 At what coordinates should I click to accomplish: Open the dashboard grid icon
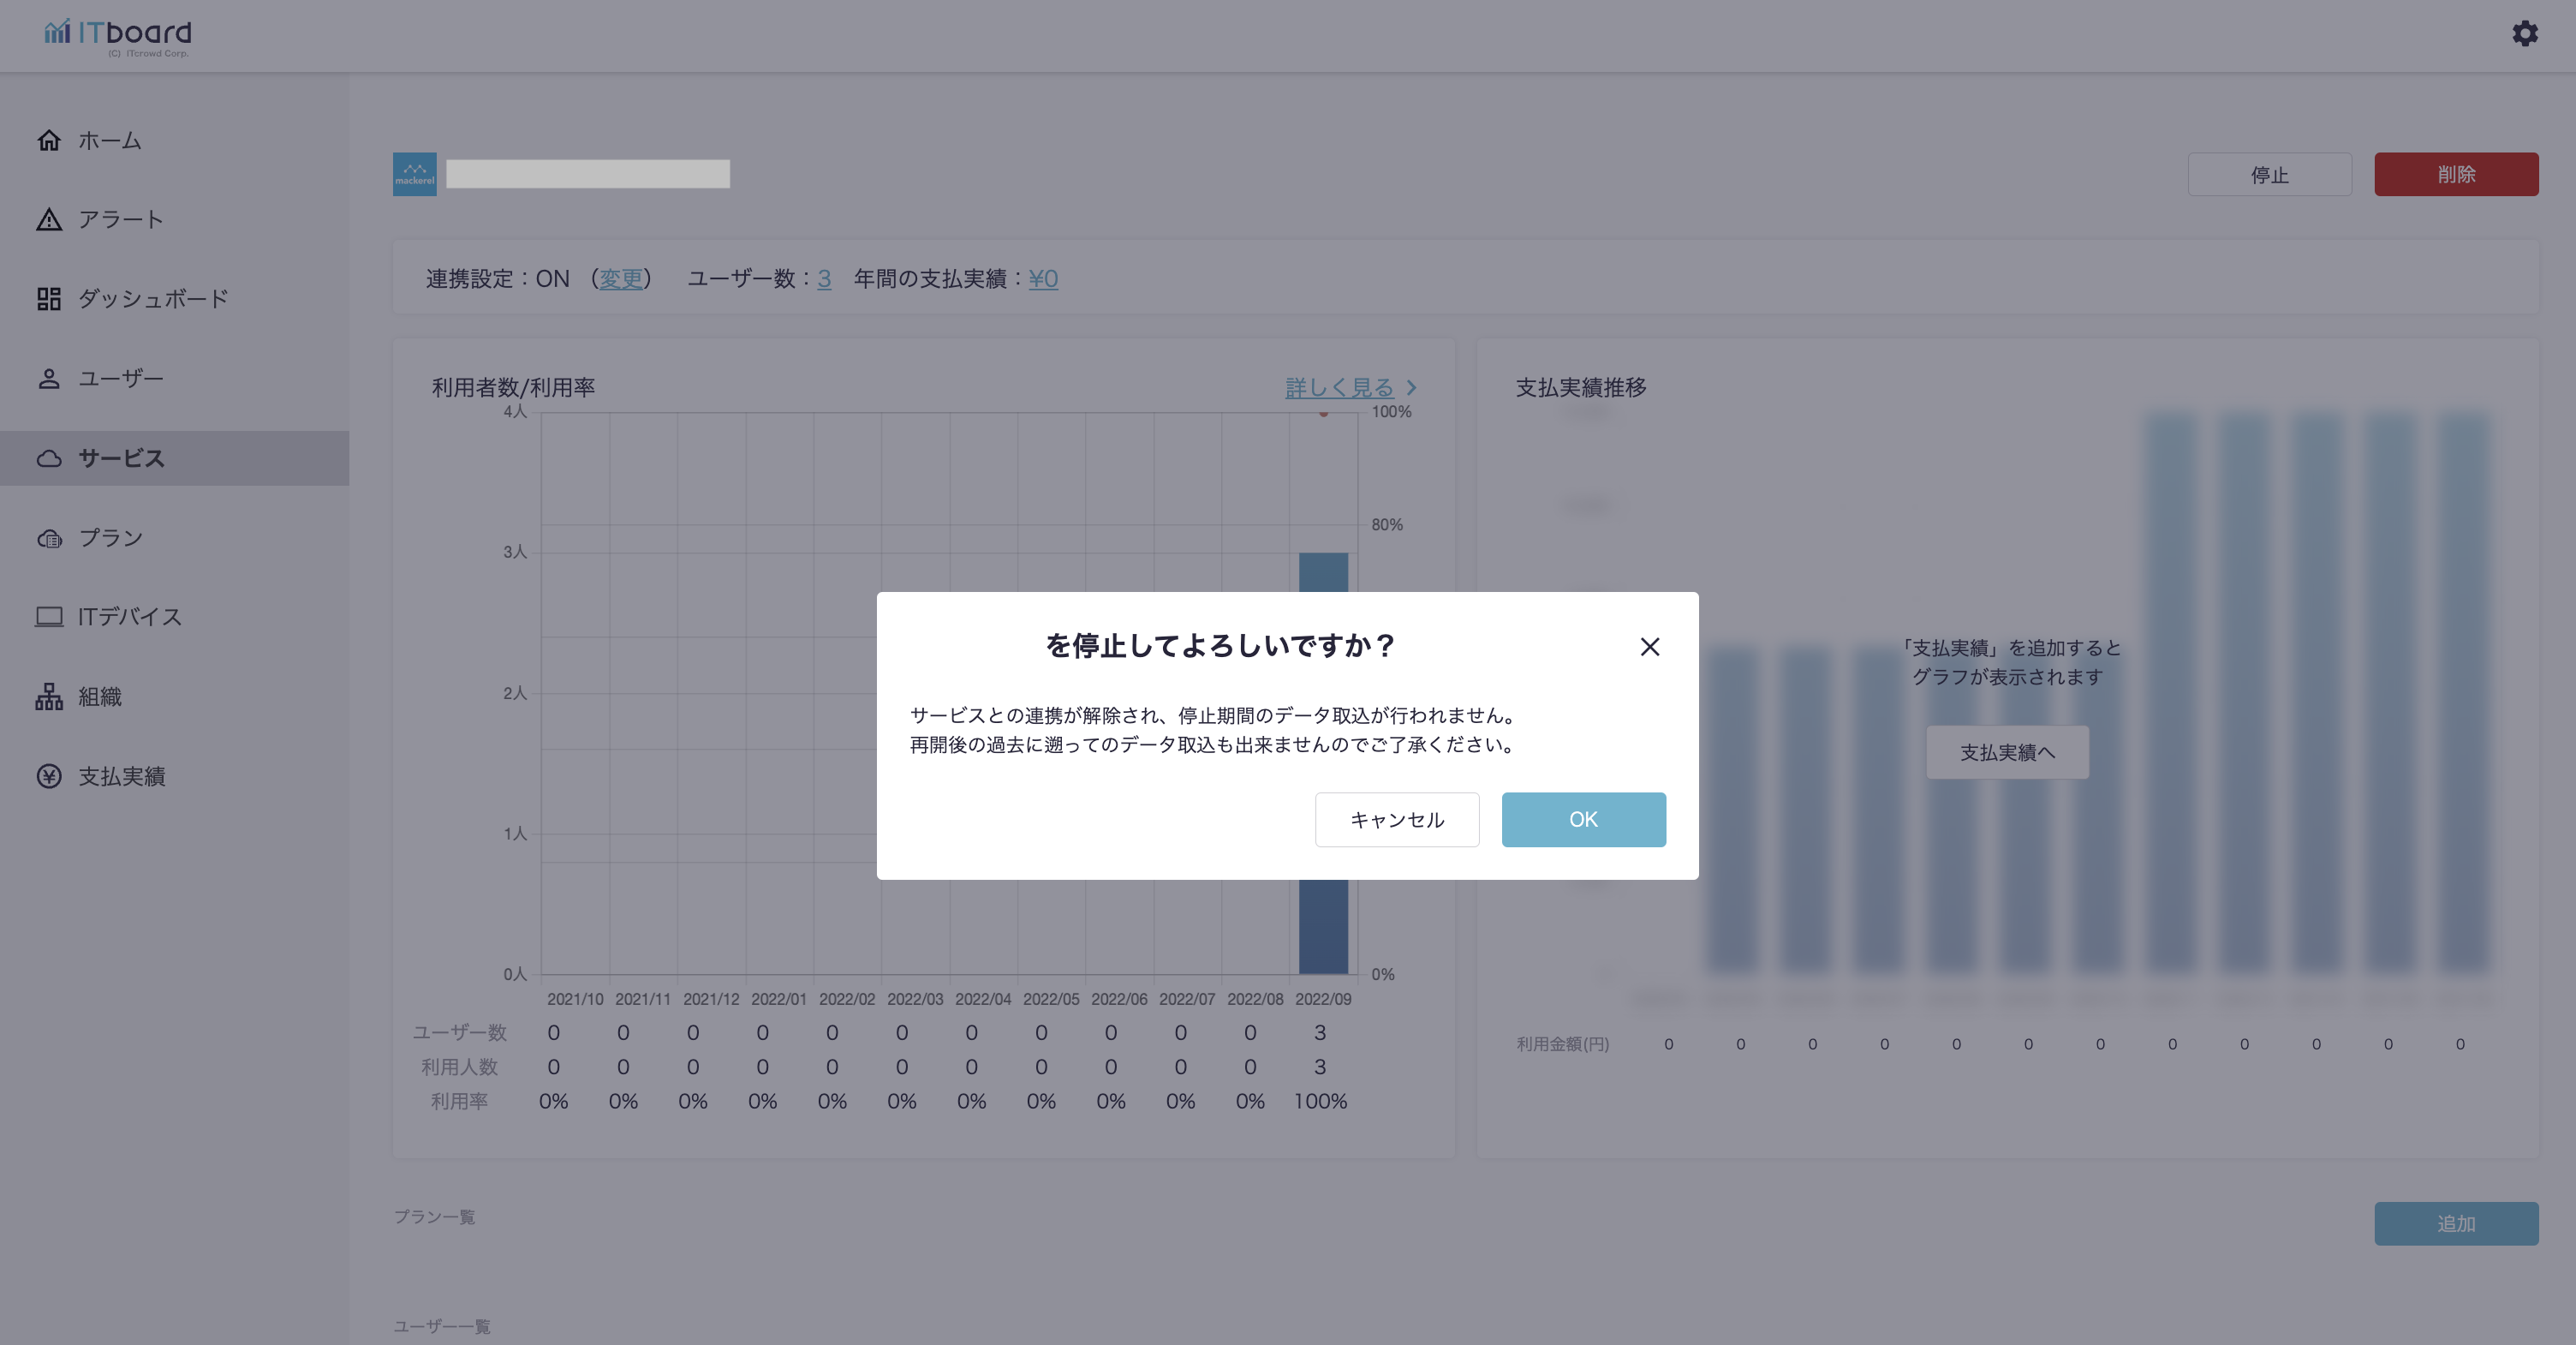click(x=48, y=299)
